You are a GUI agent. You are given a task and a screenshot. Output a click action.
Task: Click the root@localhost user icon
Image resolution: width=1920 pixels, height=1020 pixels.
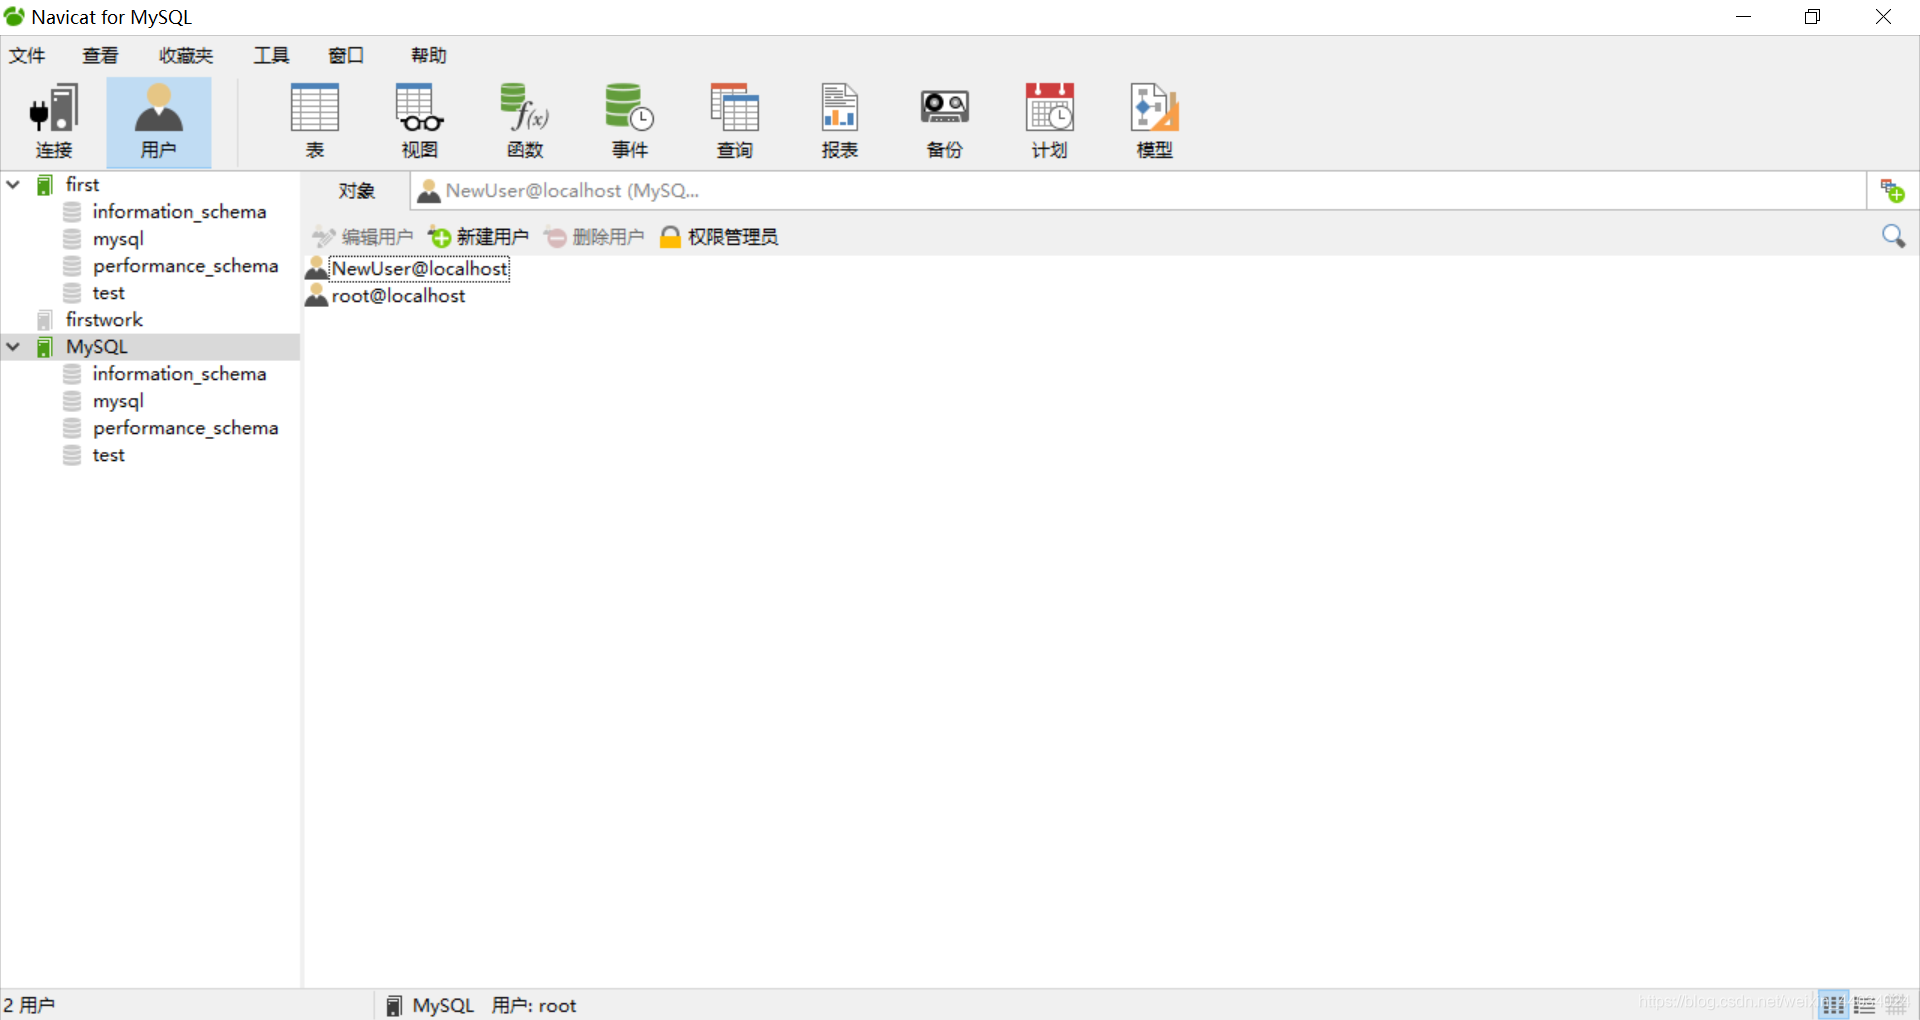(316, 296)
